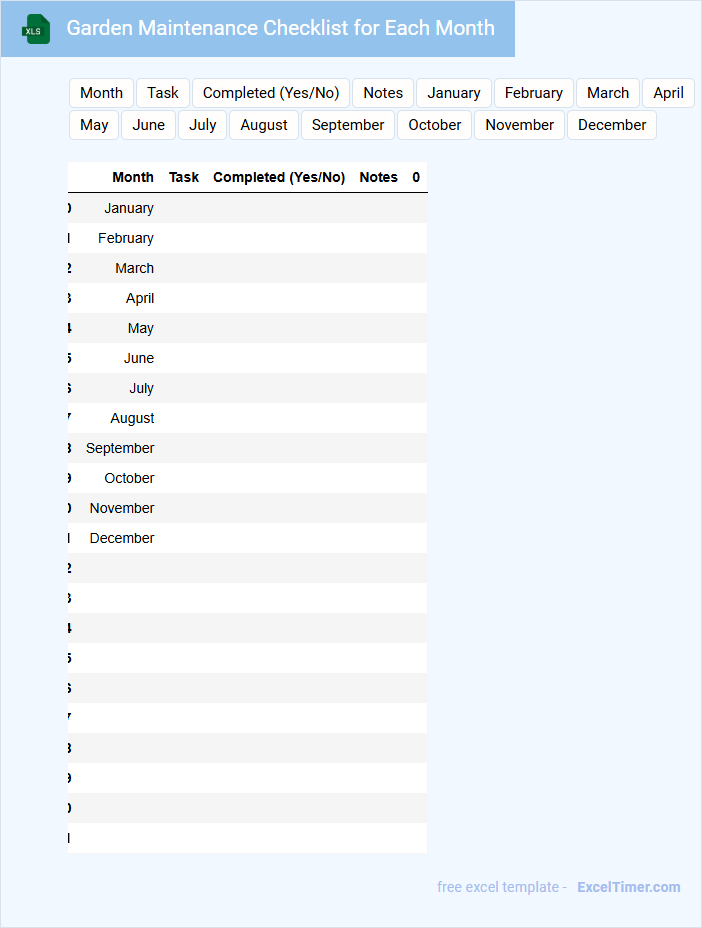
Task: Select the Month tag button
Action: (x=101, y=93)
